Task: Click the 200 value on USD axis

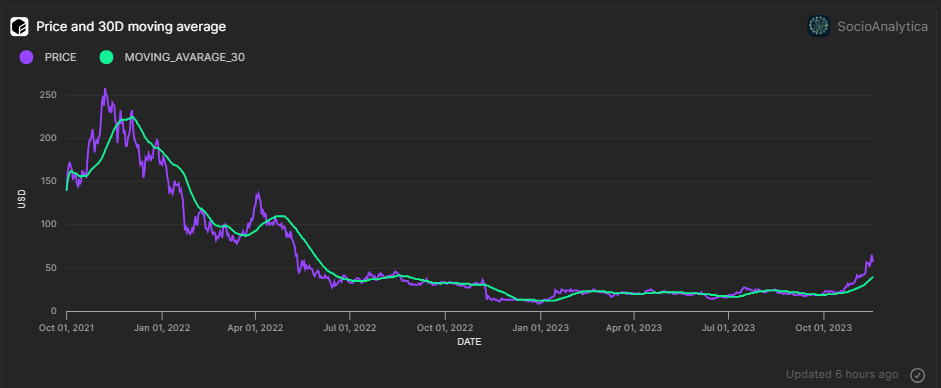Action: tap(49, 139)
